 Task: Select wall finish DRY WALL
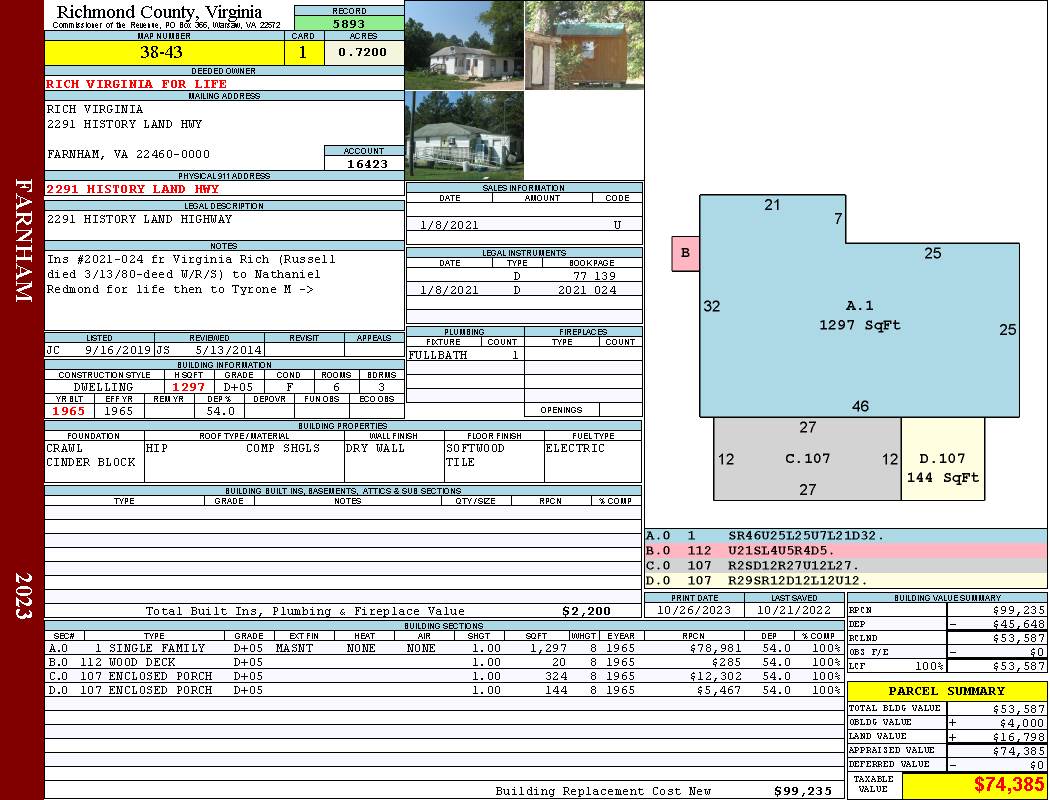coord(375,448)
